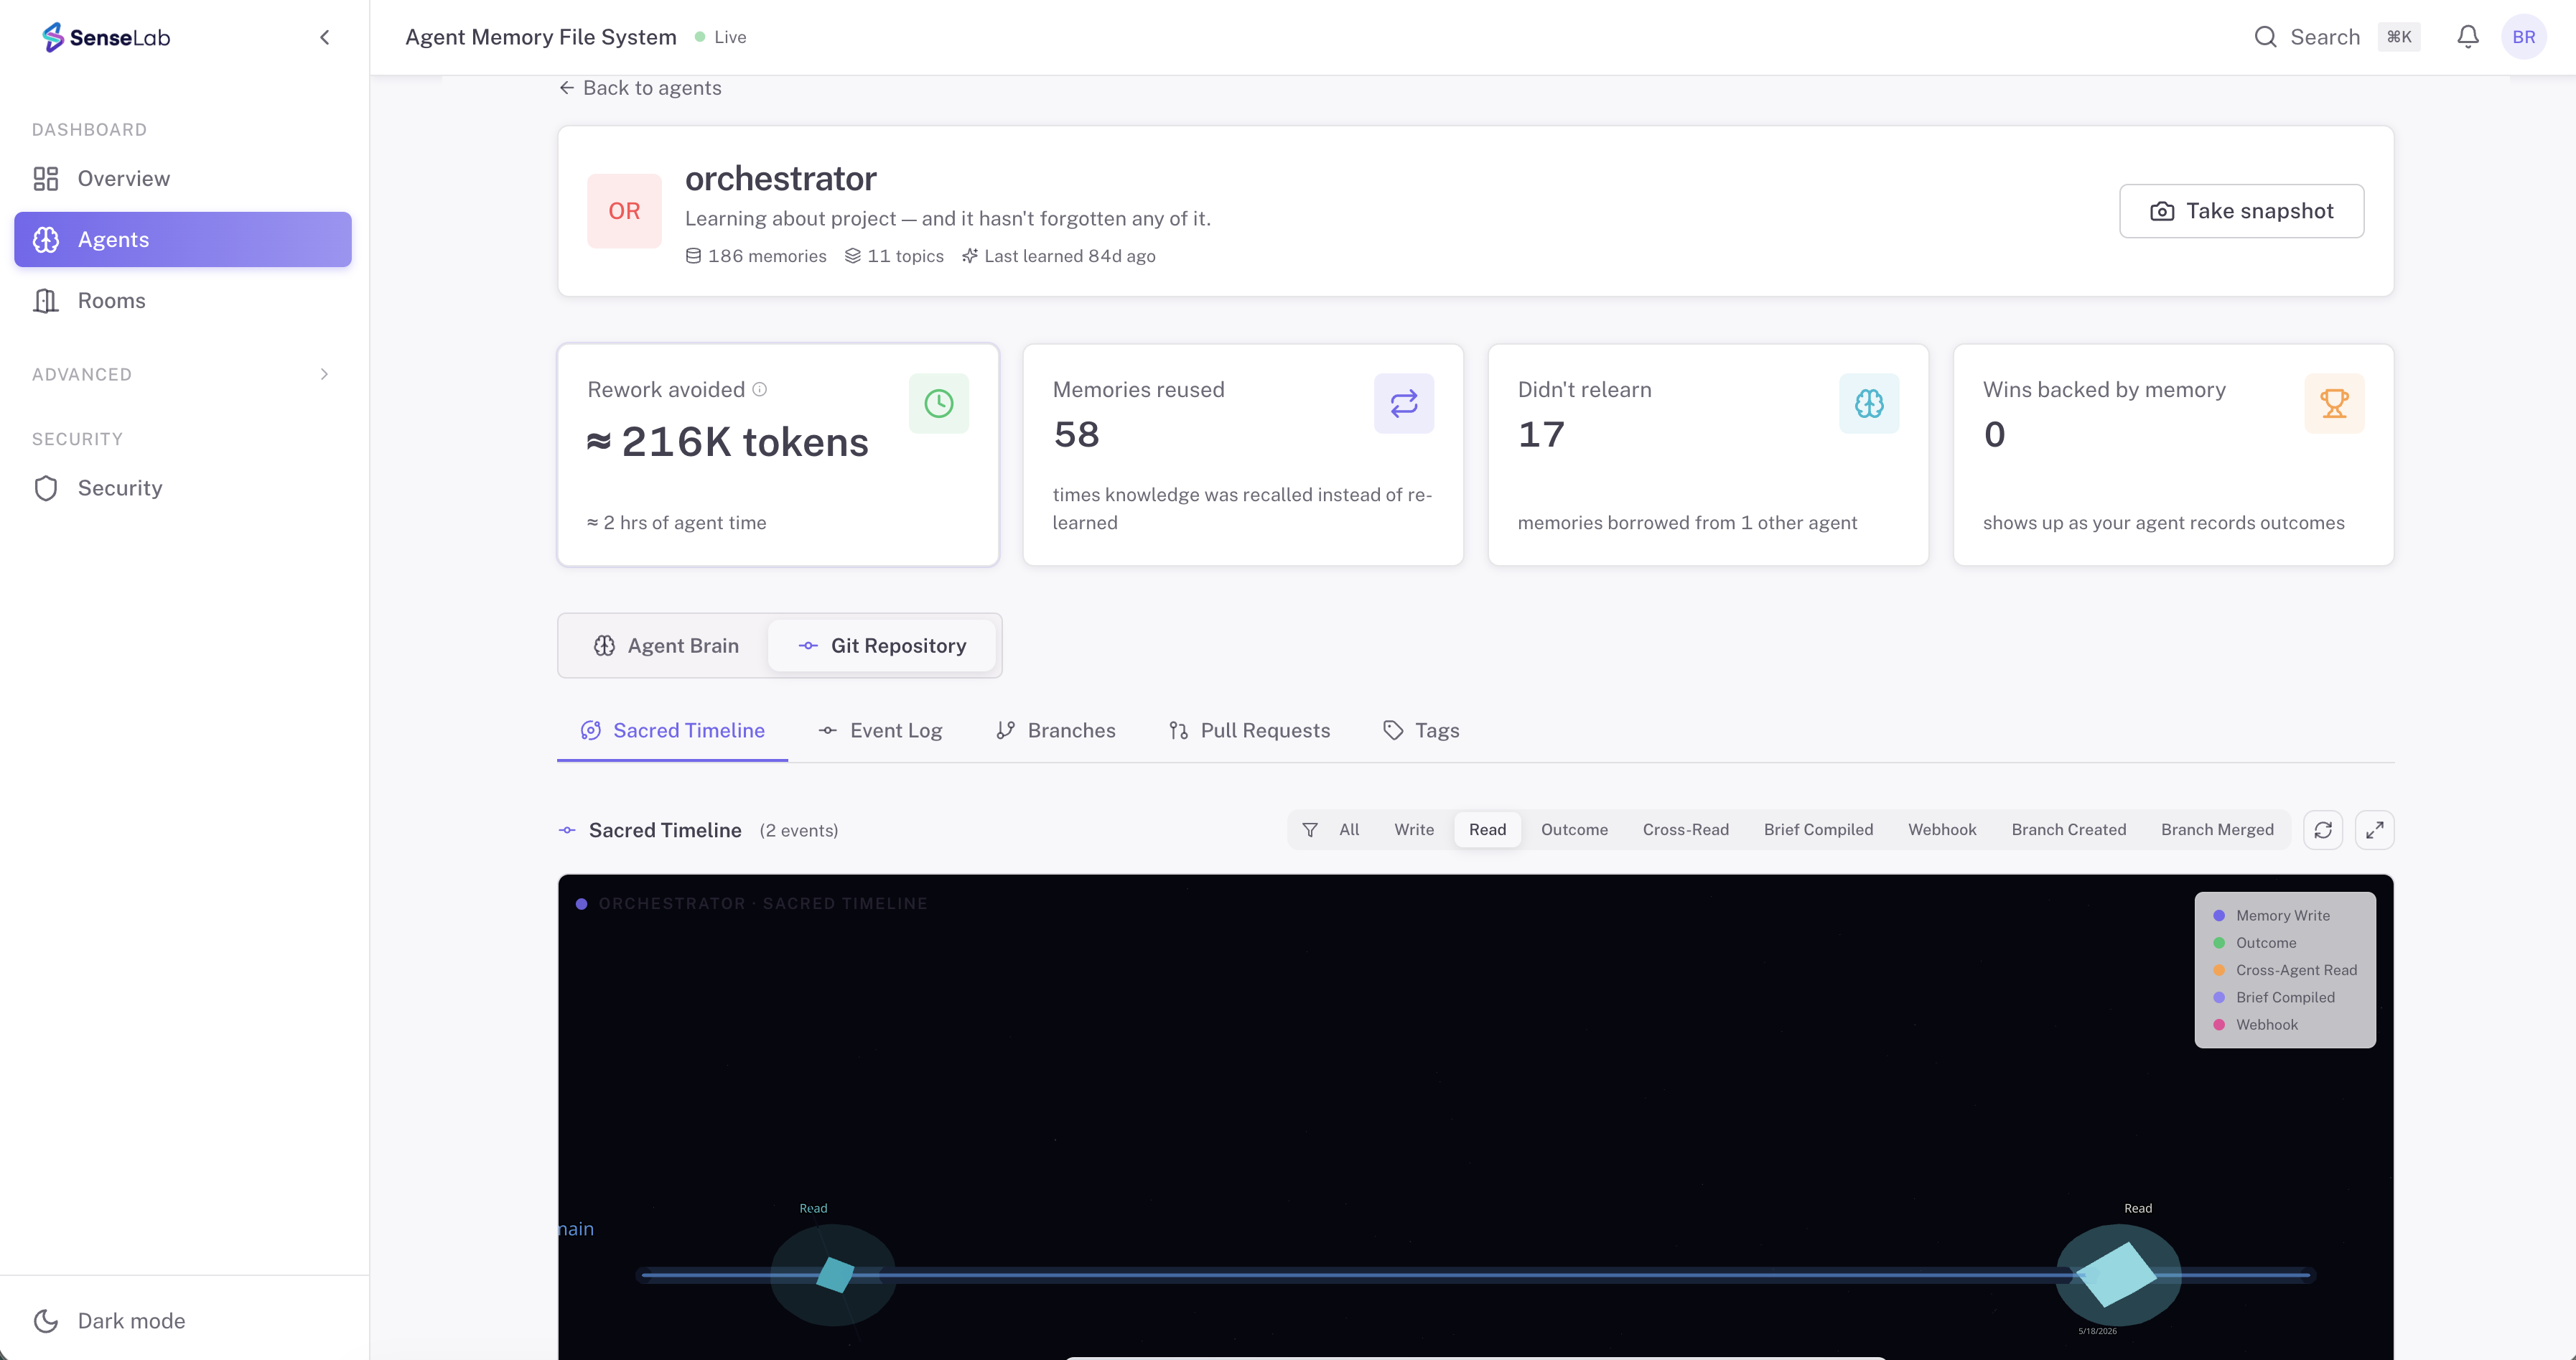Screen dimensions: 2576x1360
Task: Go to Rooms in the sidebar
Action: click(x=183, y=300)
